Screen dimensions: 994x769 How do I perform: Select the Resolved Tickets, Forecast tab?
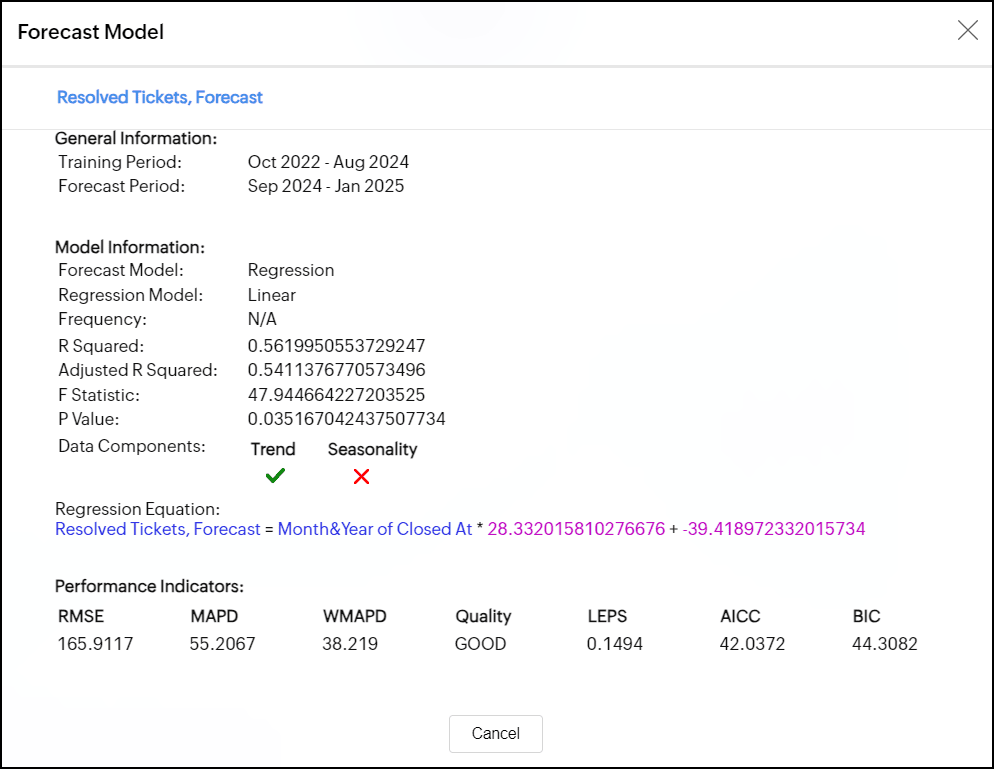click(160, 97)
